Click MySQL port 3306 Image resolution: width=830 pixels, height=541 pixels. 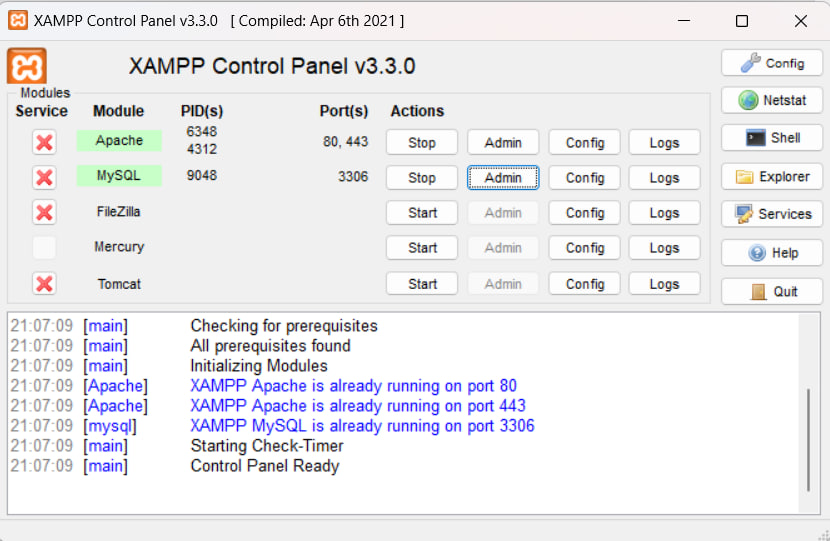click(x=353, y=176)
